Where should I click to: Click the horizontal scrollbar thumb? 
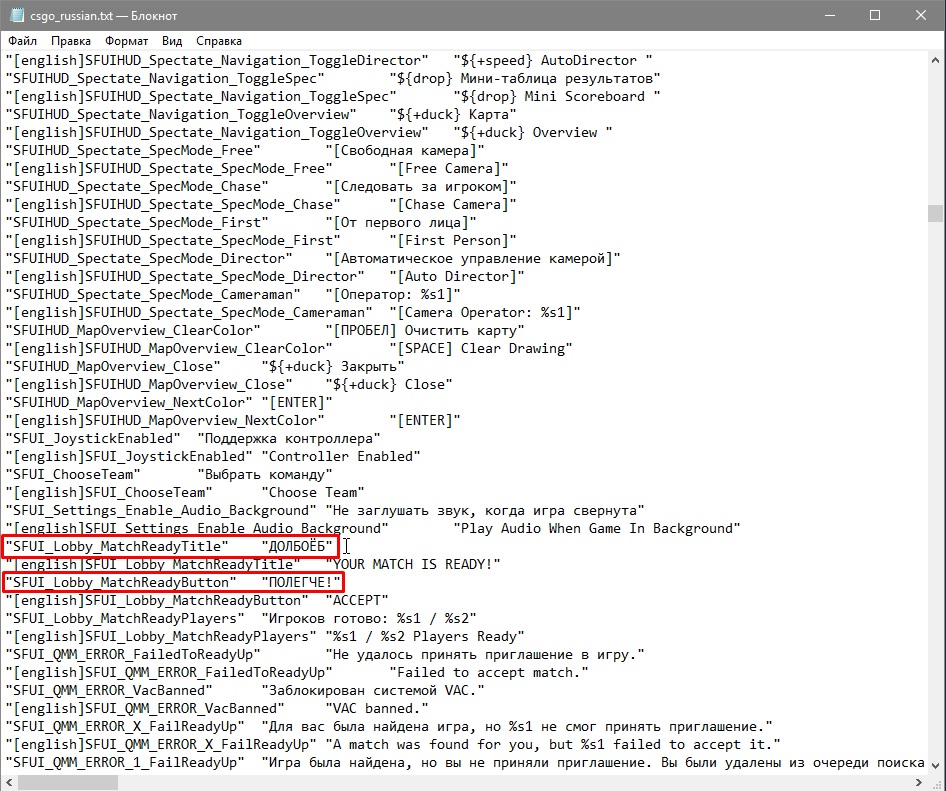coord(68,783)
